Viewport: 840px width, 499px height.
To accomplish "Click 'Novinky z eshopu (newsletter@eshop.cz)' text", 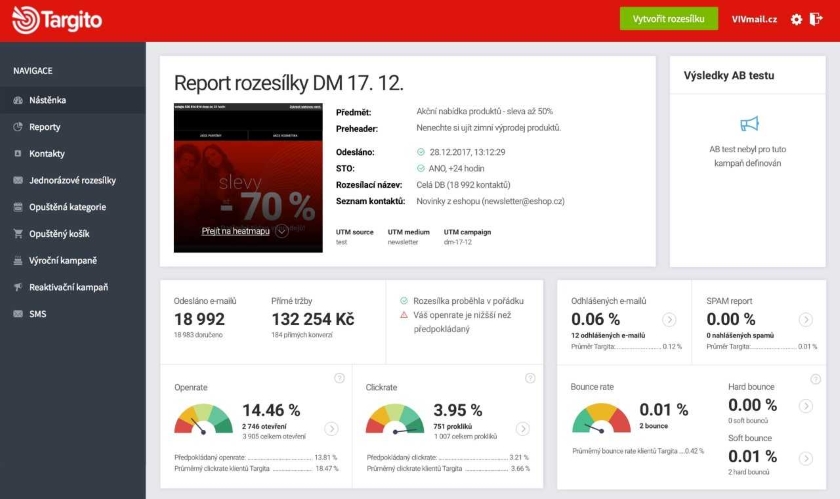I will [490, 202].
